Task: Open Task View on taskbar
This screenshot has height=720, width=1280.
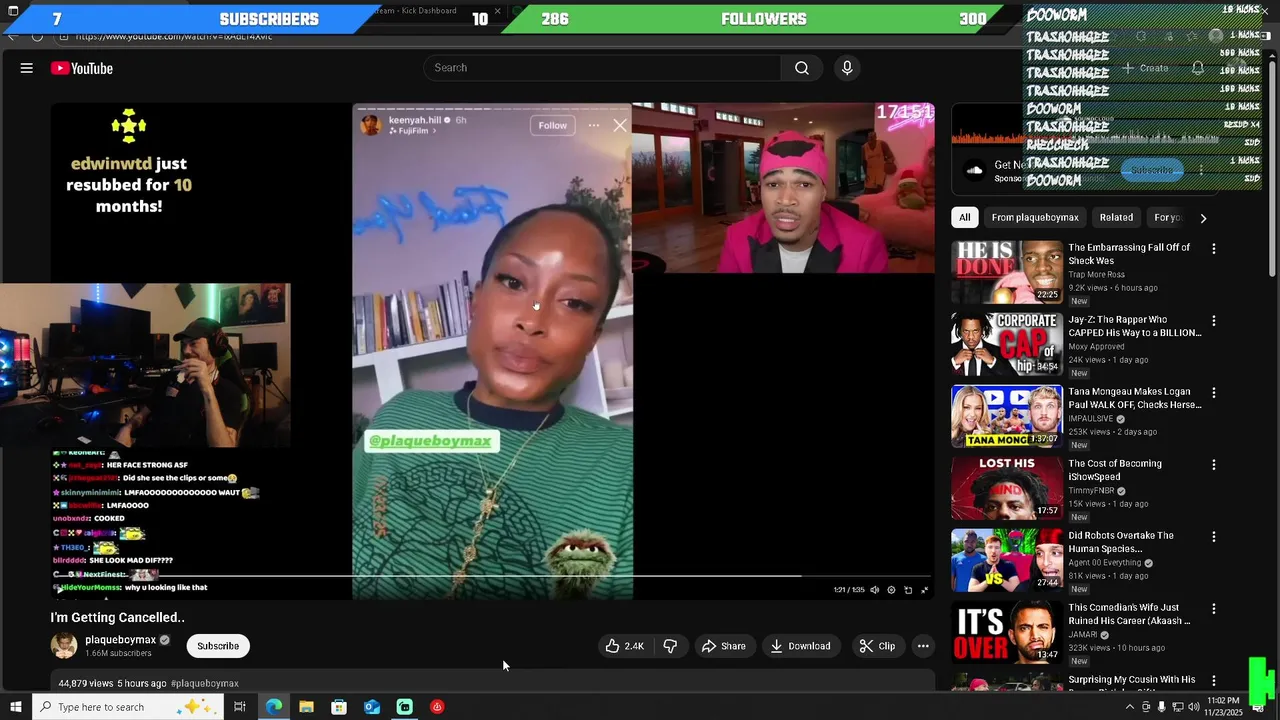Action: pos(240,707)
